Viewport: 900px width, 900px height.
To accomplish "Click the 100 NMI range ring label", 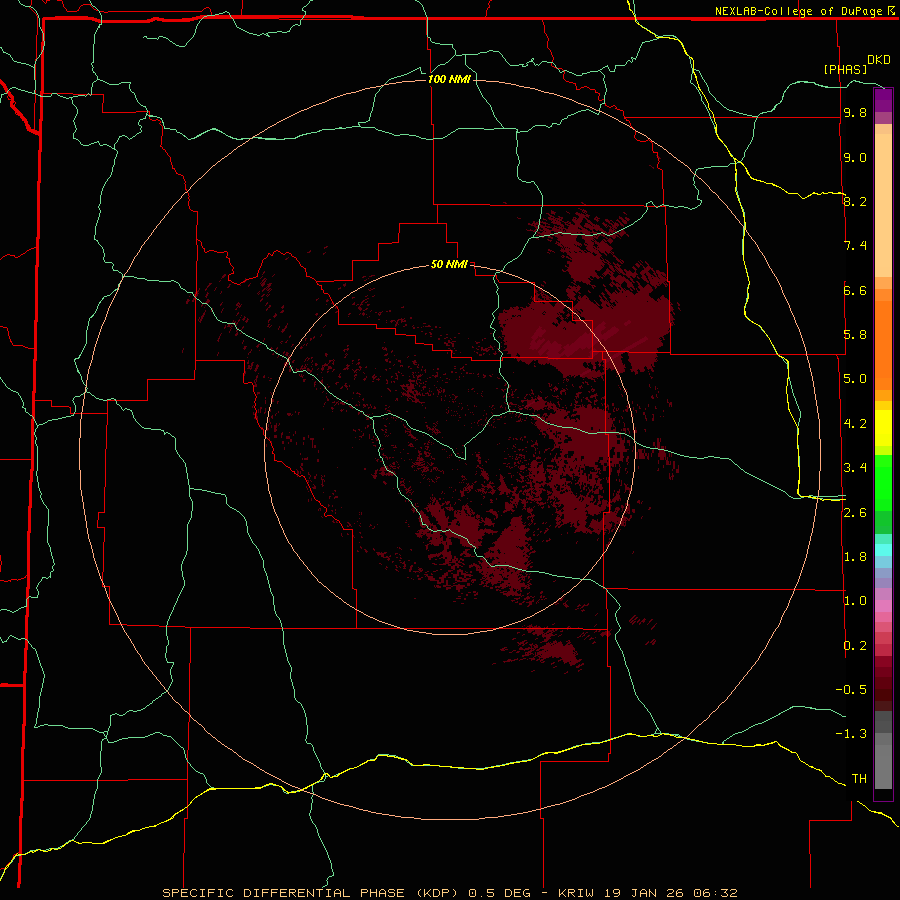I will pyautogui.click(x=449, y=79).
